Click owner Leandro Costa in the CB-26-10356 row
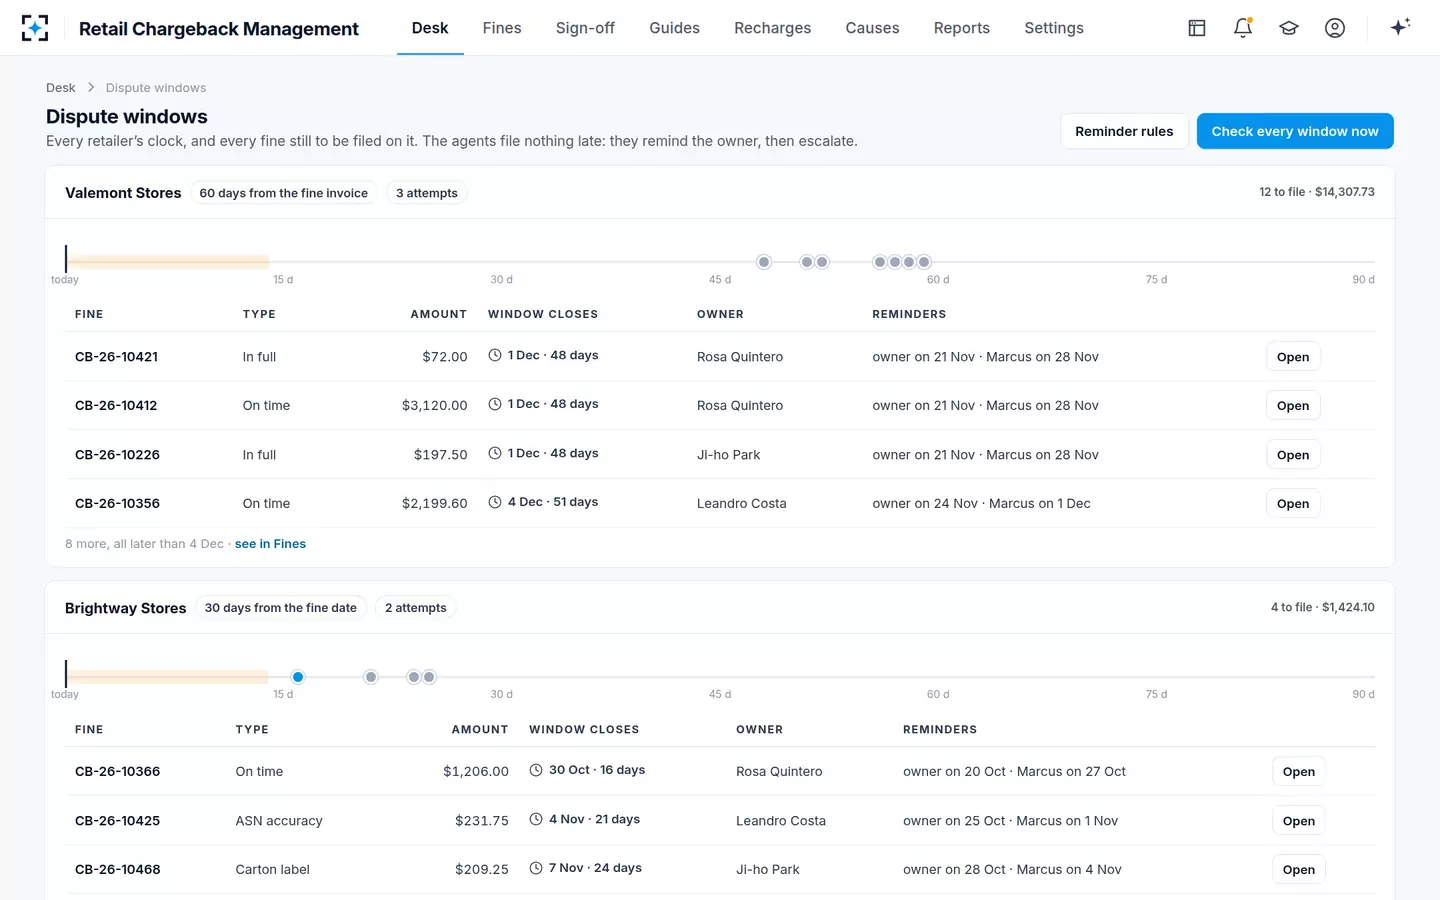The width and height of the screenshot is (1440, 900). point(742,504)
